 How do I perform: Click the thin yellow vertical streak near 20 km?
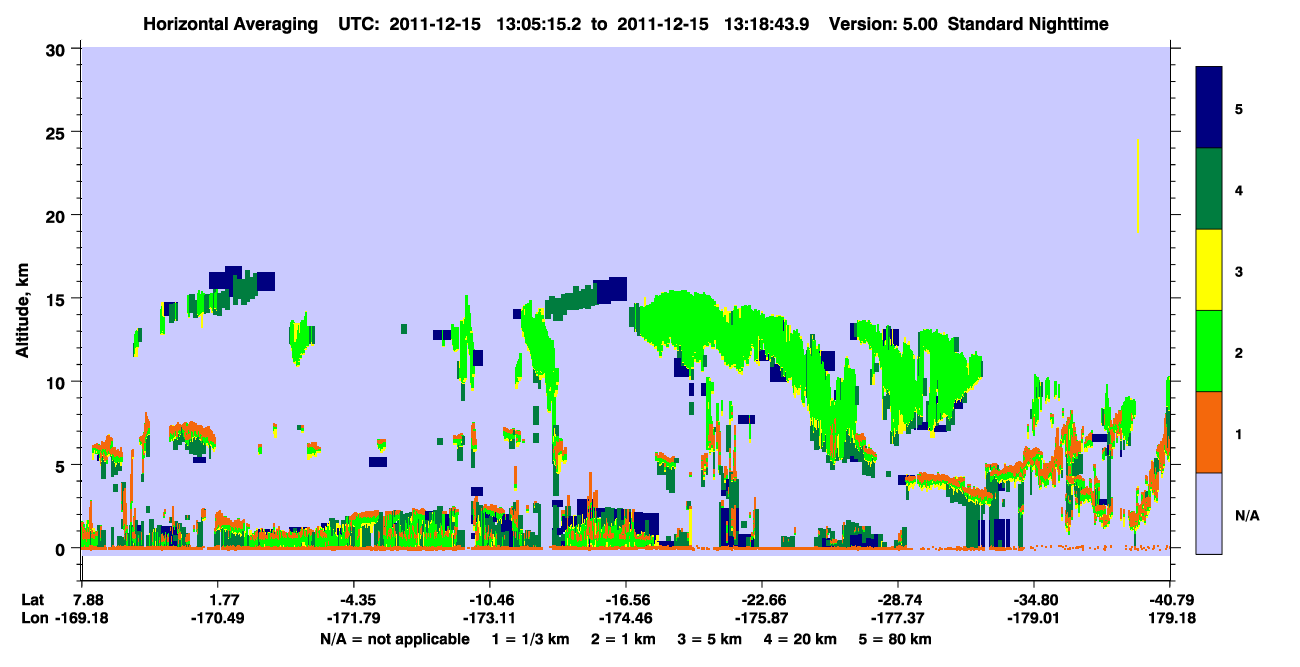(1138, 187)
